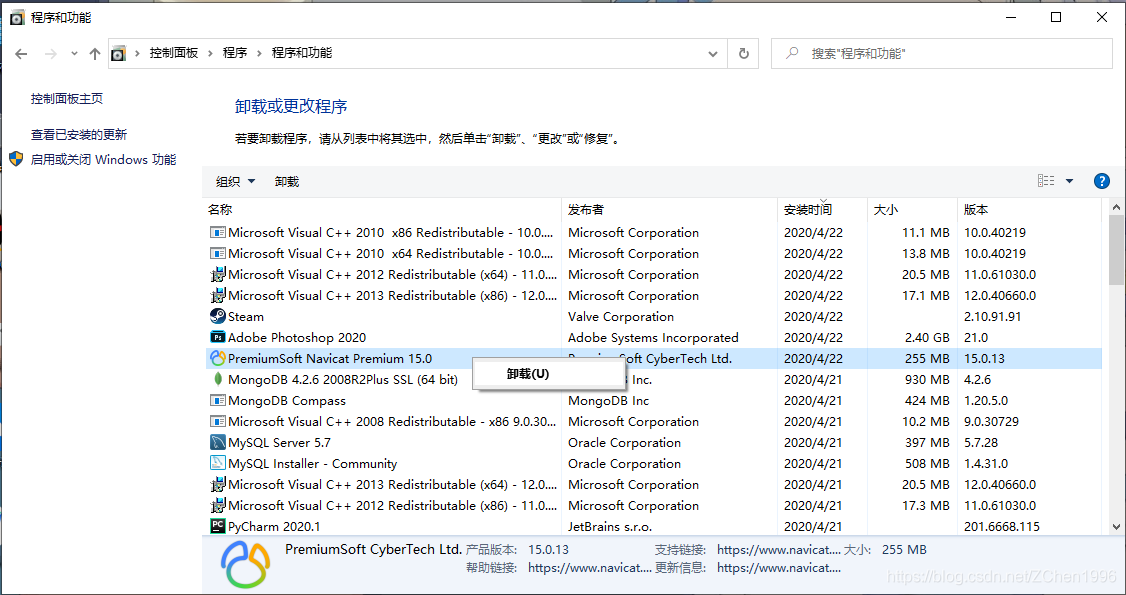Screen dimensions: 1126x595
Task: Click the 更新信息 URL in details pane
Action: 778,568
